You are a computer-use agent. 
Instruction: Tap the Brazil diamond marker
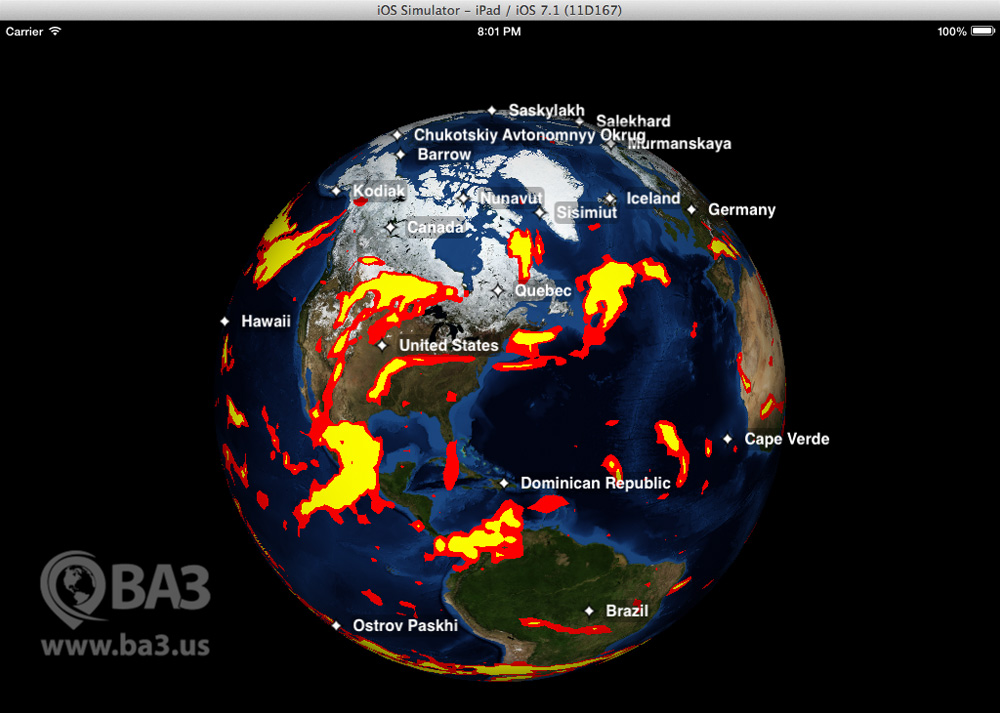click(590, 611)
